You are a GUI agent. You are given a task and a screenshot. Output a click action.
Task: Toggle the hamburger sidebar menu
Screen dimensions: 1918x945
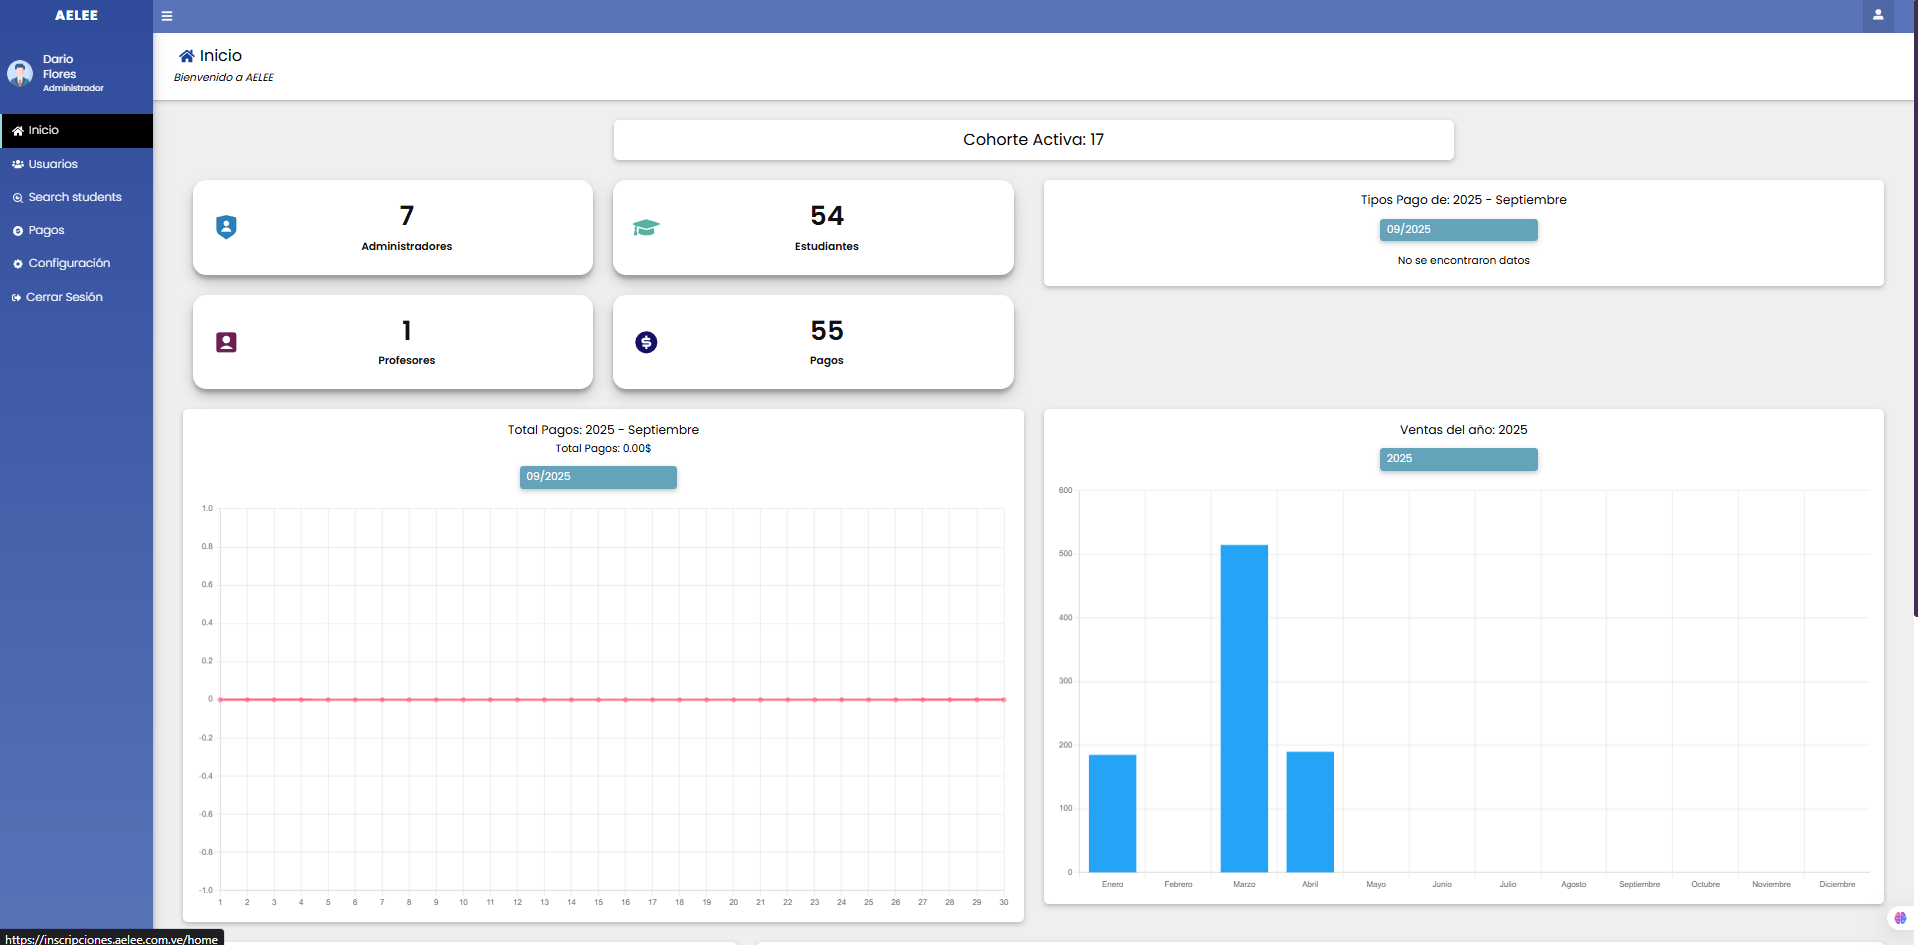167,16
